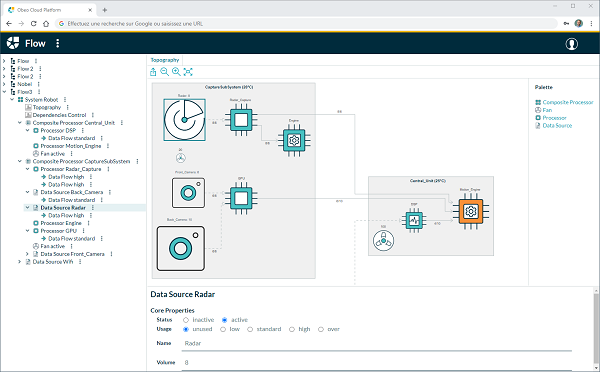Expand Data Source Wifi
The width and height of the screenshot is (600, 372).
(x=20, y=262)
